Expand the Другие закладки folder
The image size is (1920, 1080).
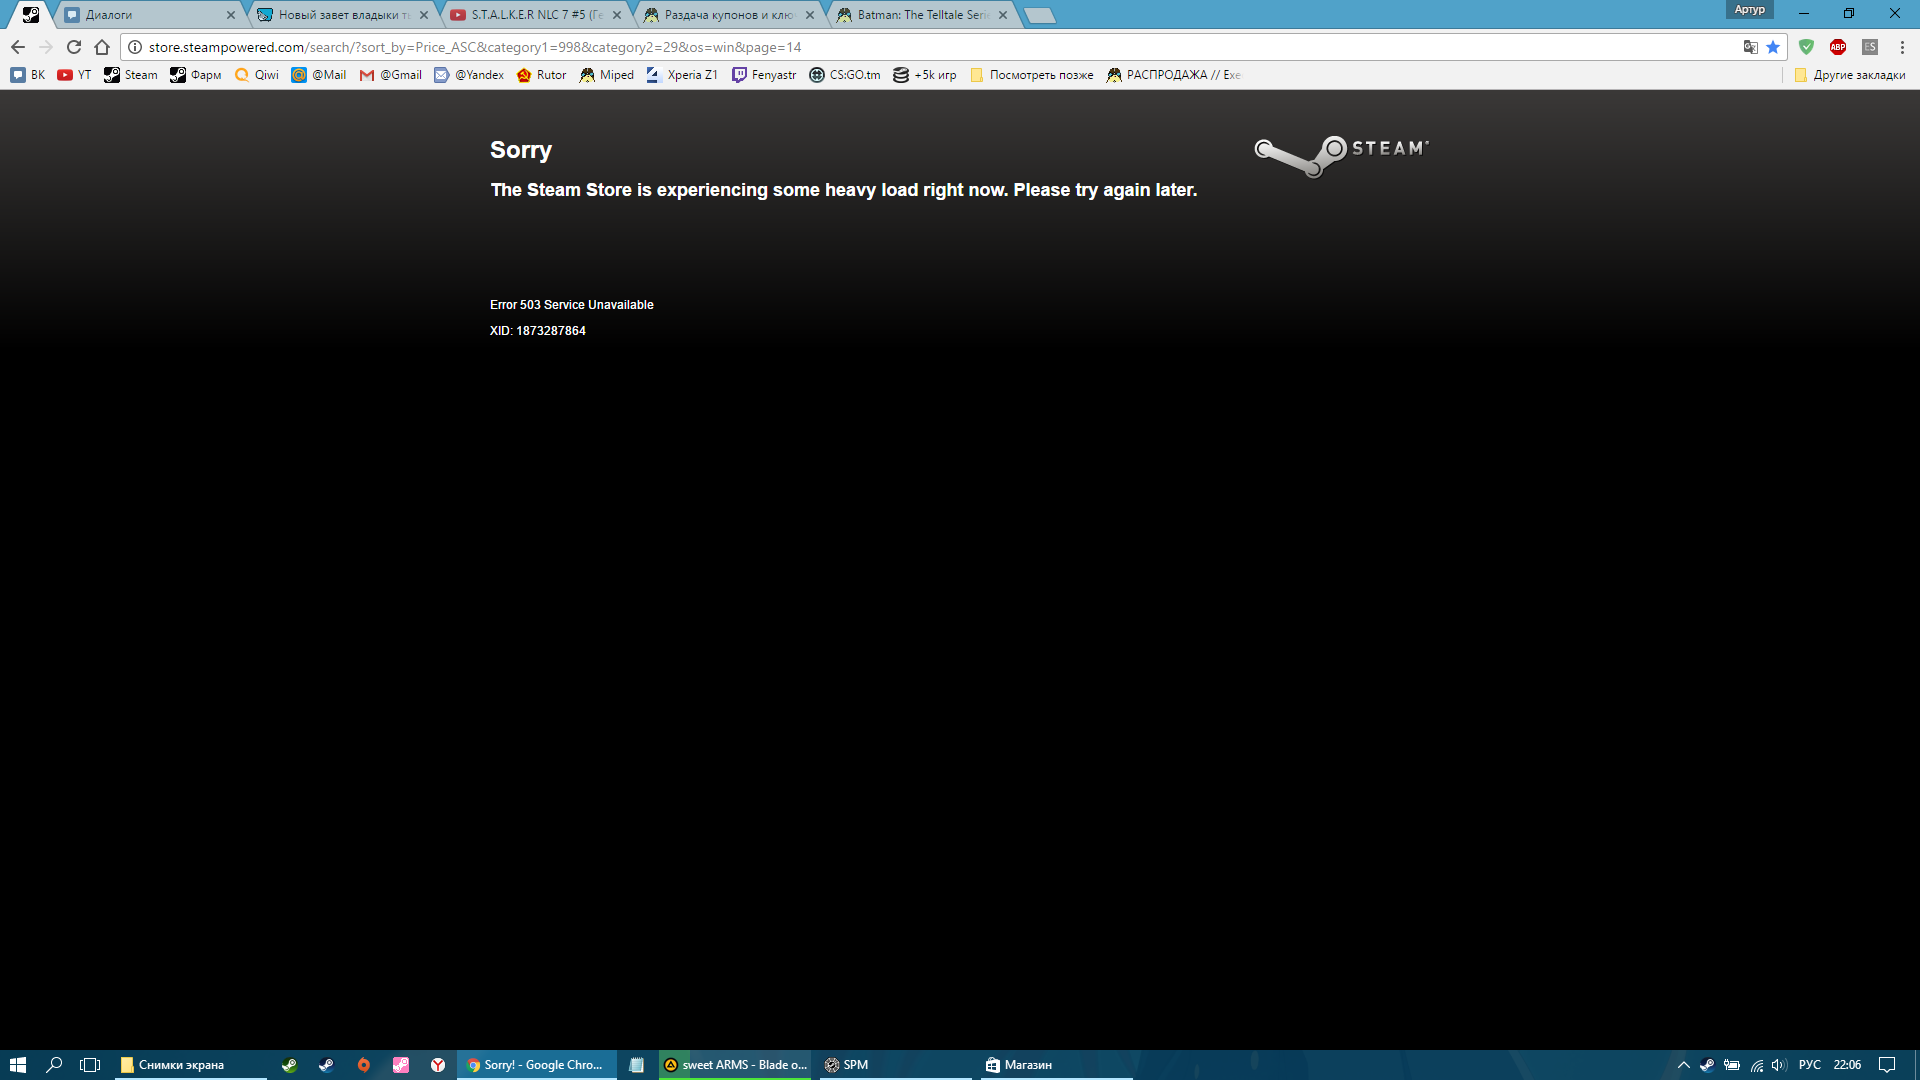1850,75
